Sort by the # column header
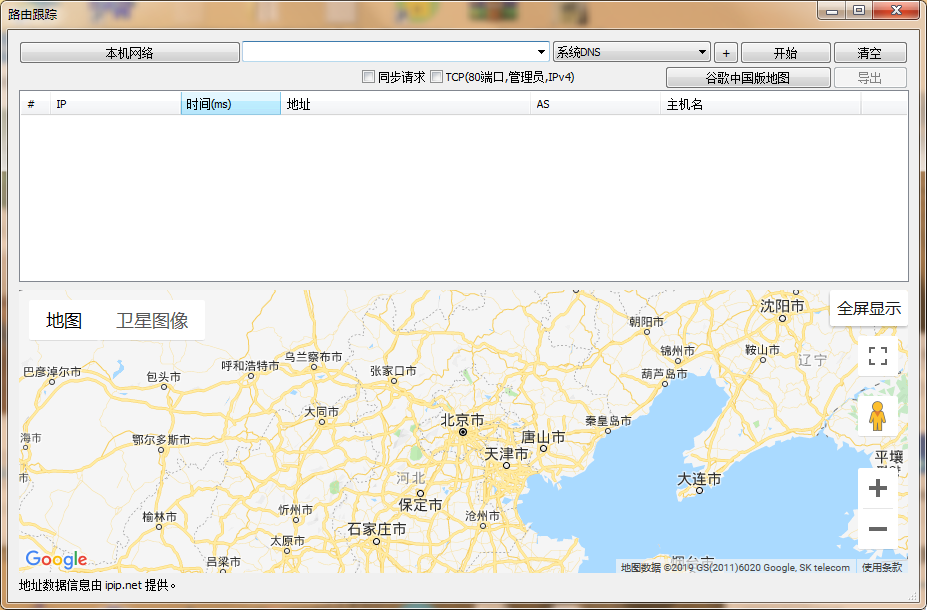Viewport: 927px width, 610px height. point(35,104)
